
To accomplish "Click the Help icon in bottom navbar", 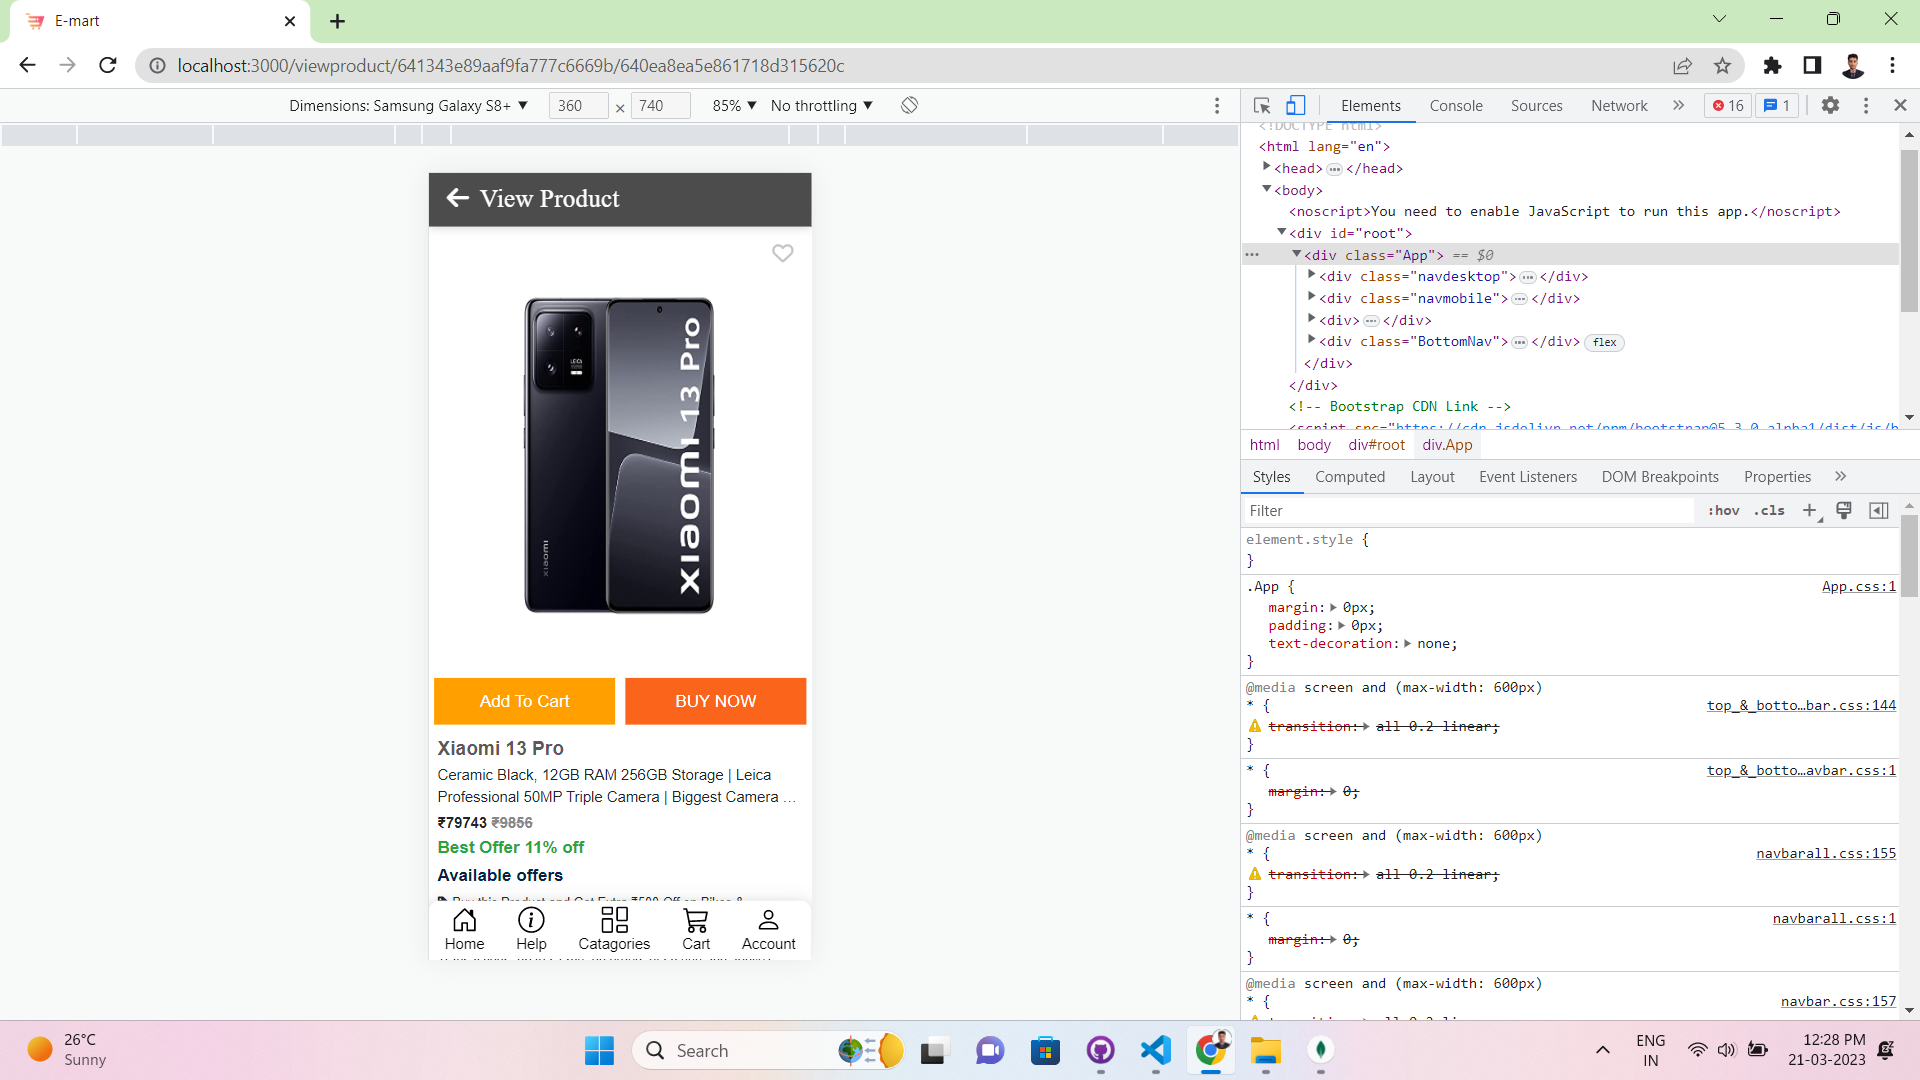I will point(531,928).
